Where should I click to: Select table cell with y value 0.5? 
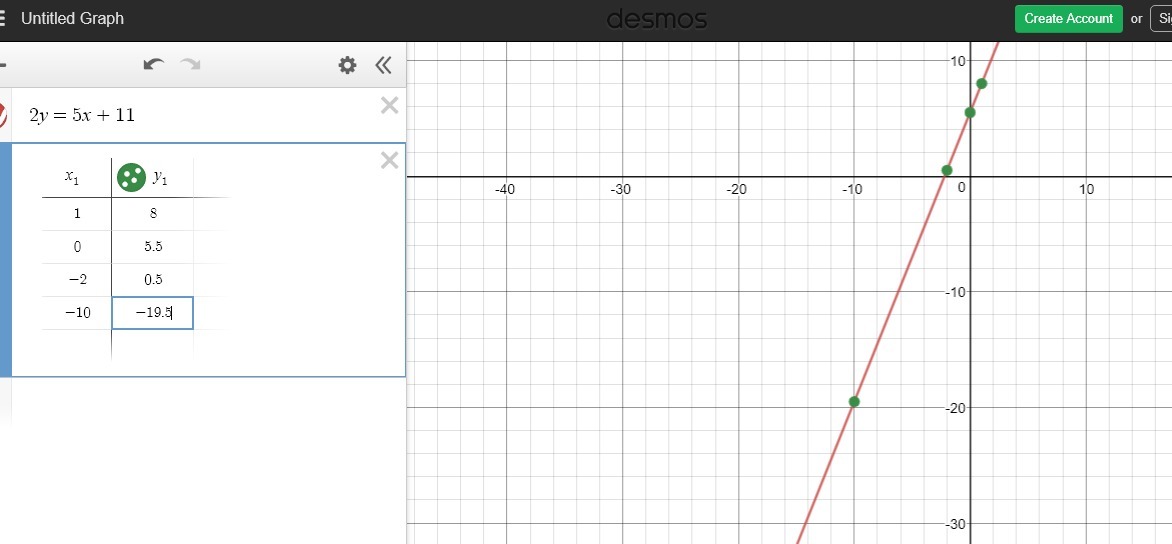click(x=153, y=279)
